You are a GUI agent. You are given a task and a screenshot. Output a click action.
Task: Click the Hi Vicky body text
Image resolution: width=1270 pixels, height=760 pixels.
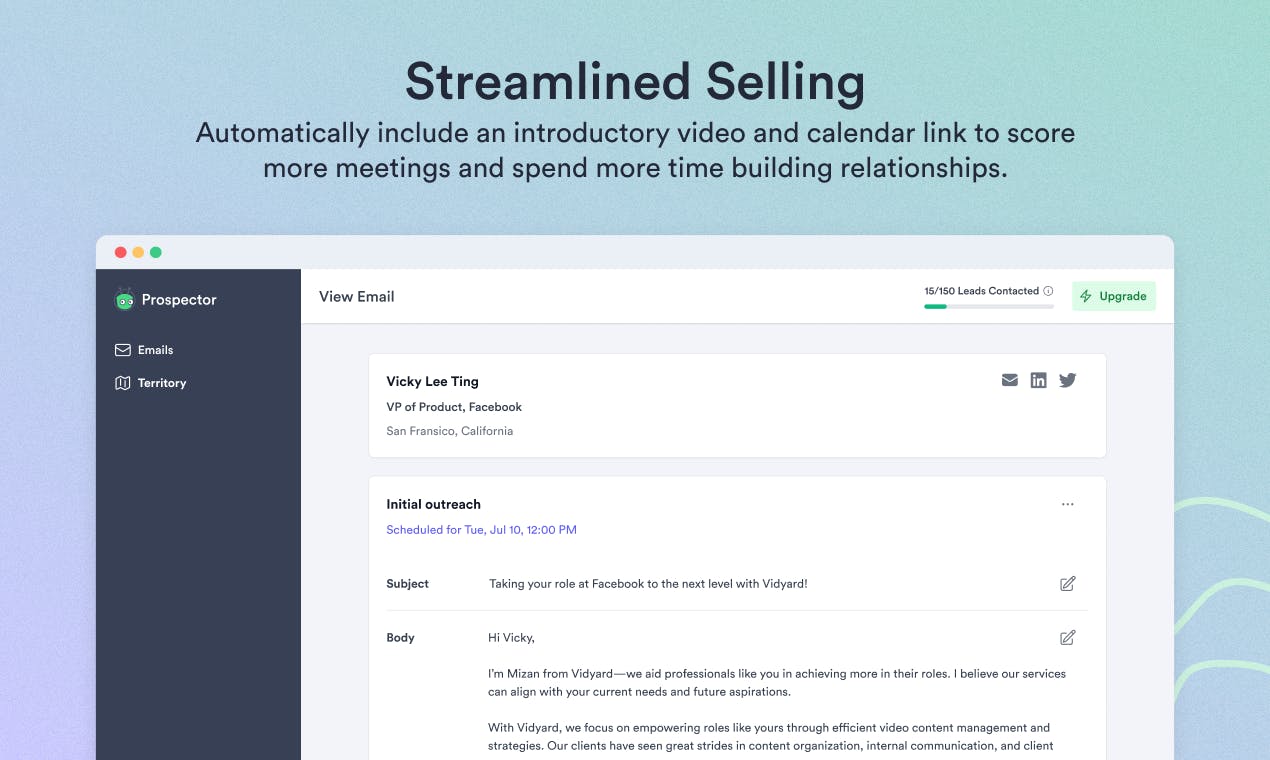[511, 638]
